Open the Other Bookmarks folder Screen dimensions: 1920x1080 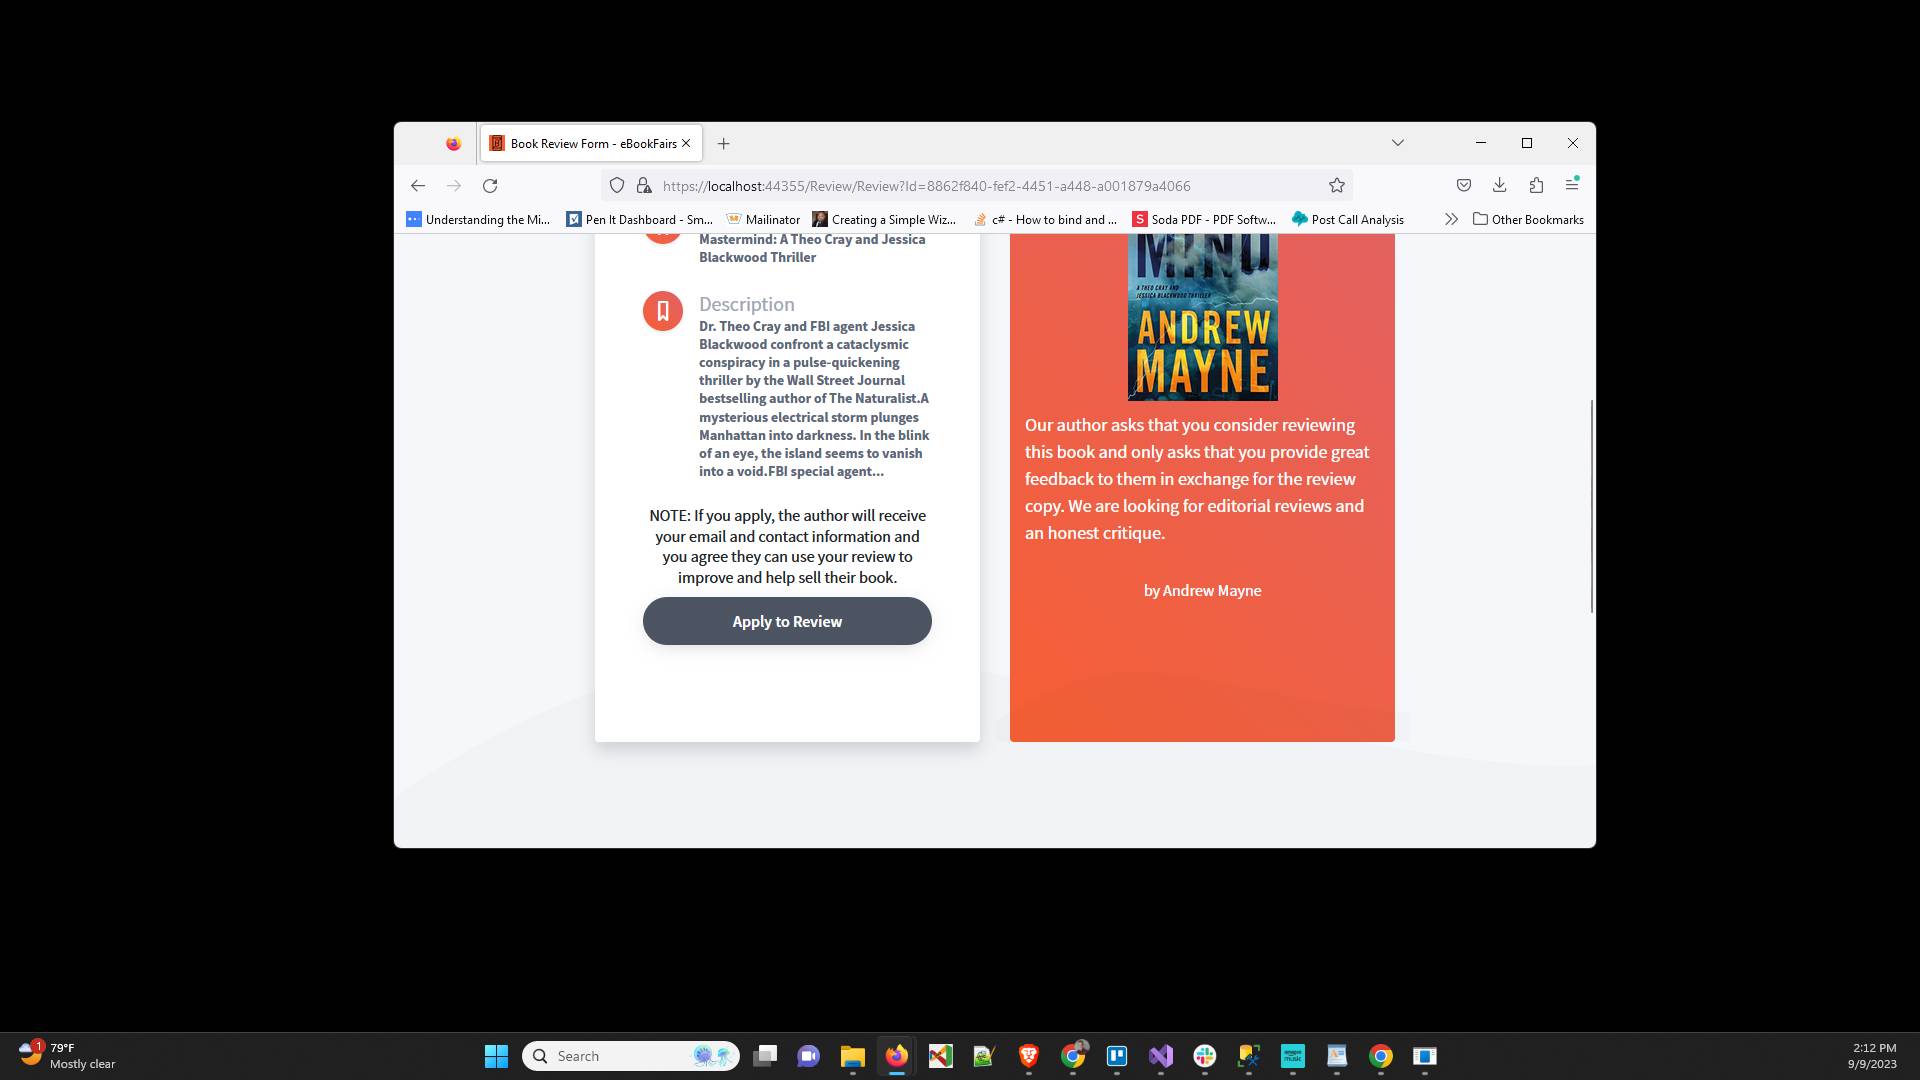pos(1527,219)
